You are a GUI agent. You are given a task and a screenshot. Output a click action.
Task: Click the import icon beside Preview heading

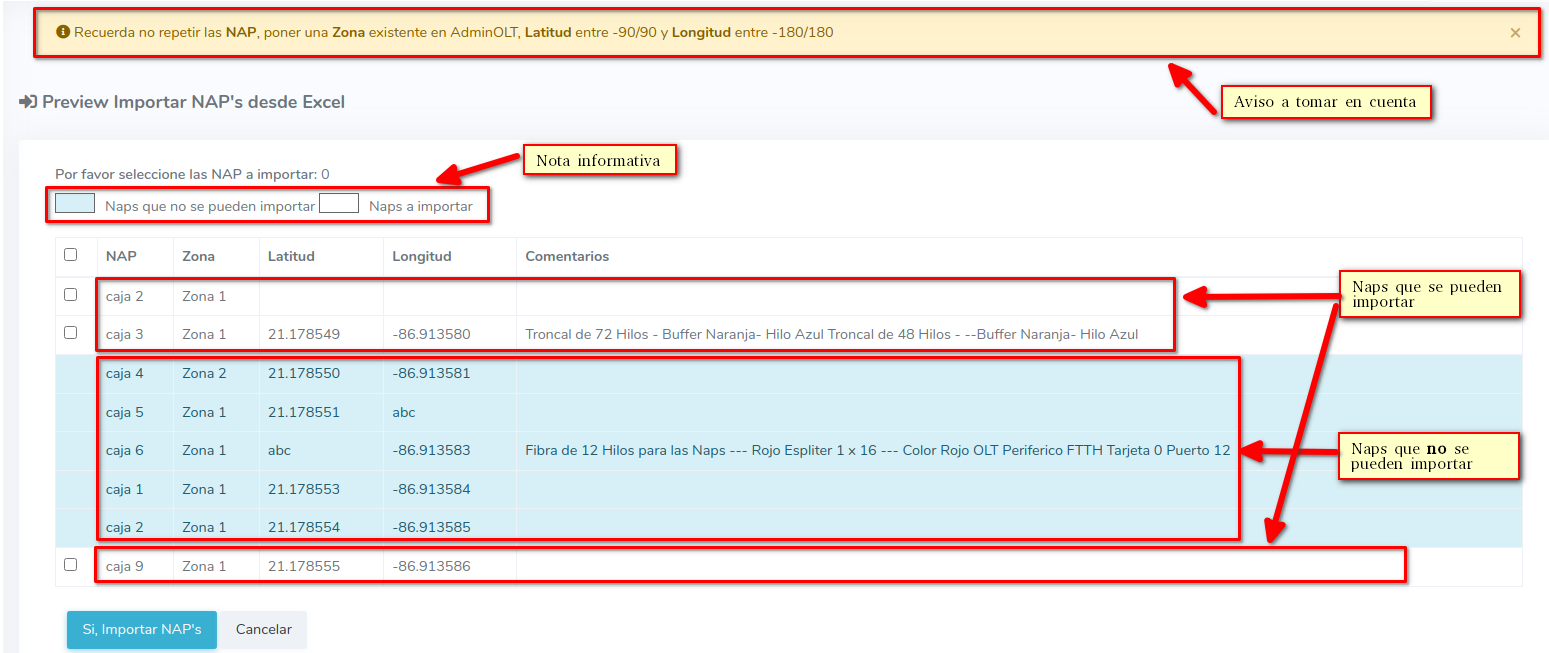pyautogui.click(x=28, y=102)
